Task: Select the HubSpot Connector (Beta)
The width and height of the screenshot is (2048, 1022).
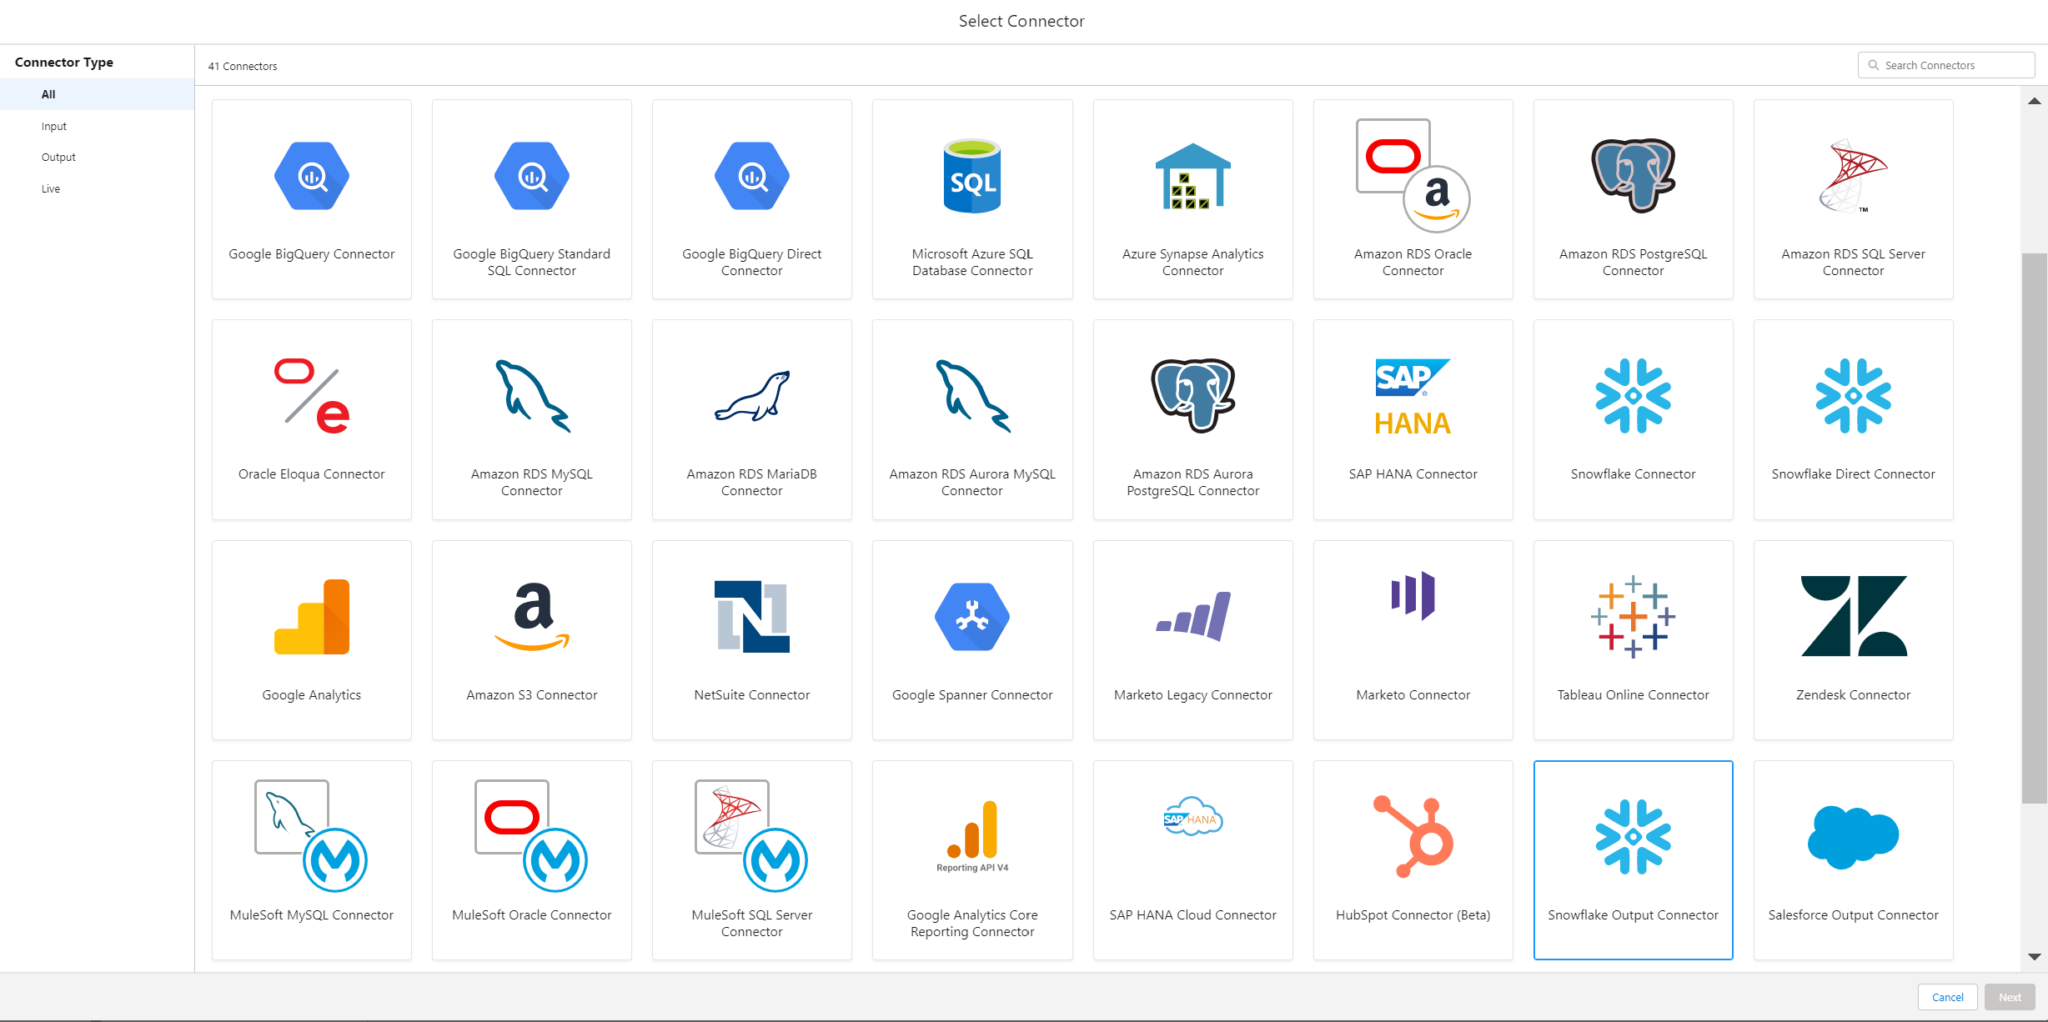Action: tap(1412, 860)
